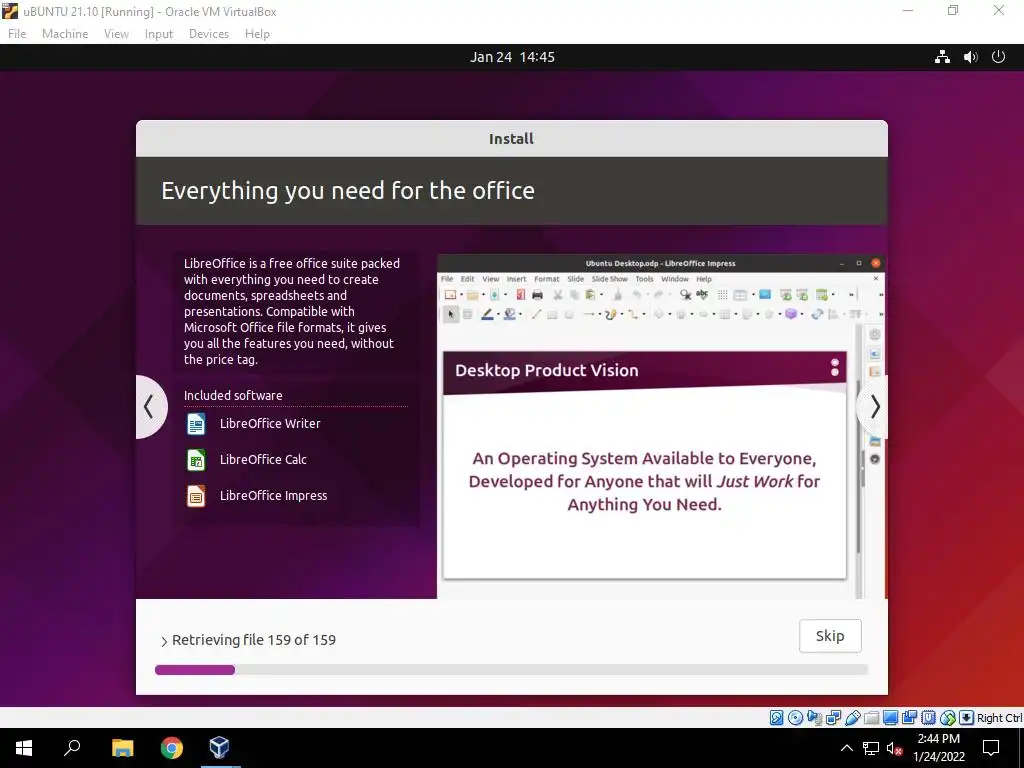The width and height of the screenshot is (1024, 768).
Task: Open the Windows notification center
Action: tap(991, 748)
